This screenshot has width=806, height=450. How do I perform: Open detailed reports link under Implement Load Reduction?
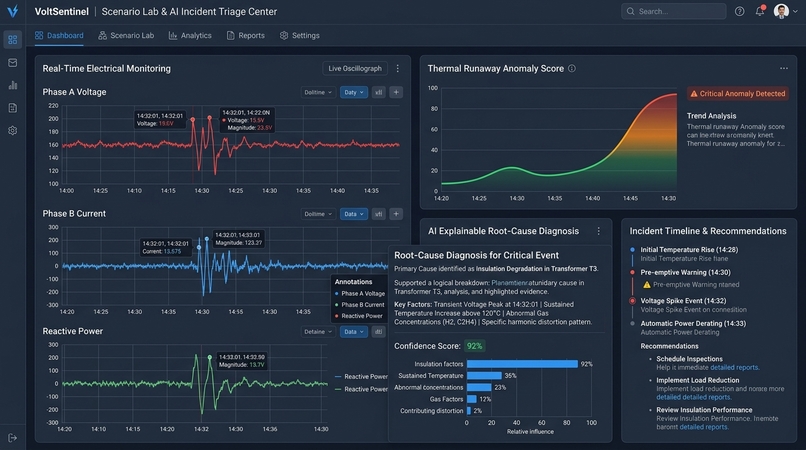point(693,397)
